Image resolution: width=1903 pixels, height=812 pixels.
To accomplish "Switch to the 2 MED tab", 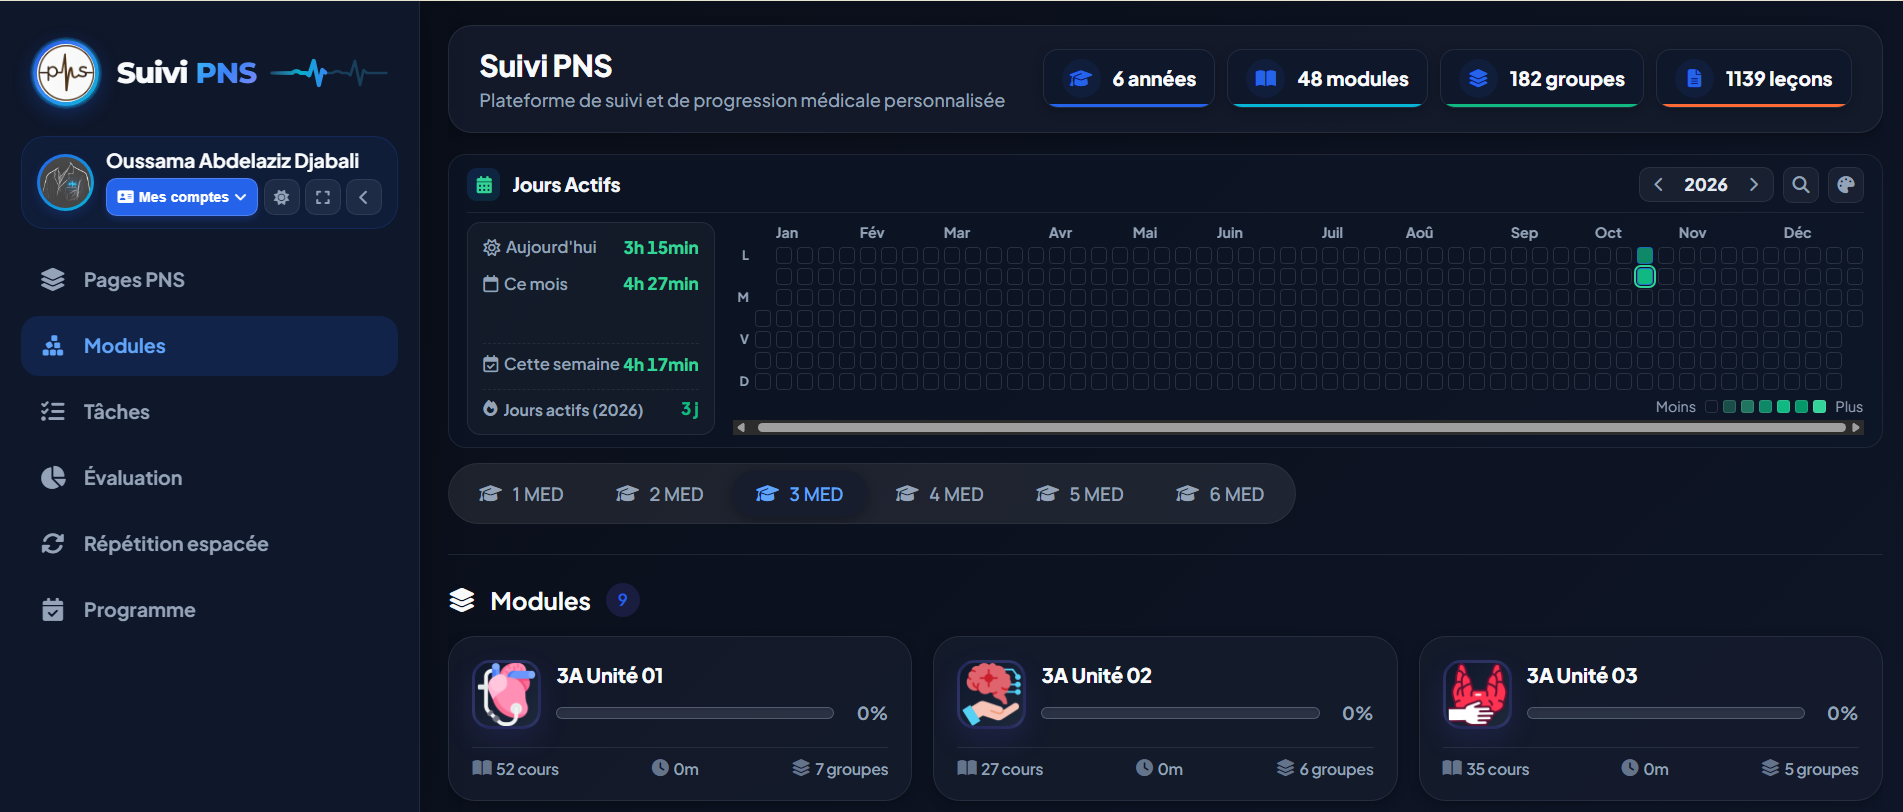I will (660, 494).
